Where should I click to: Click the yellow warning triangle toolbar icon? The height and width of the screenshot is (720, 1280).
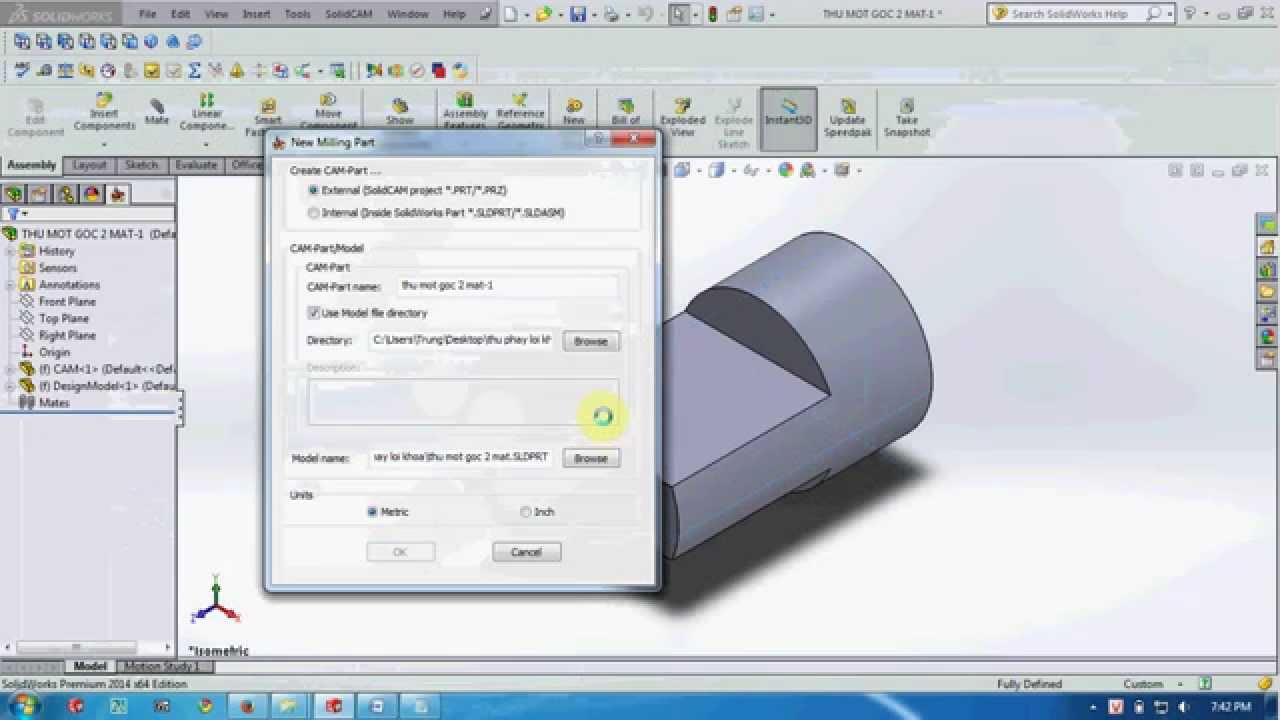(x=237, y=71)
